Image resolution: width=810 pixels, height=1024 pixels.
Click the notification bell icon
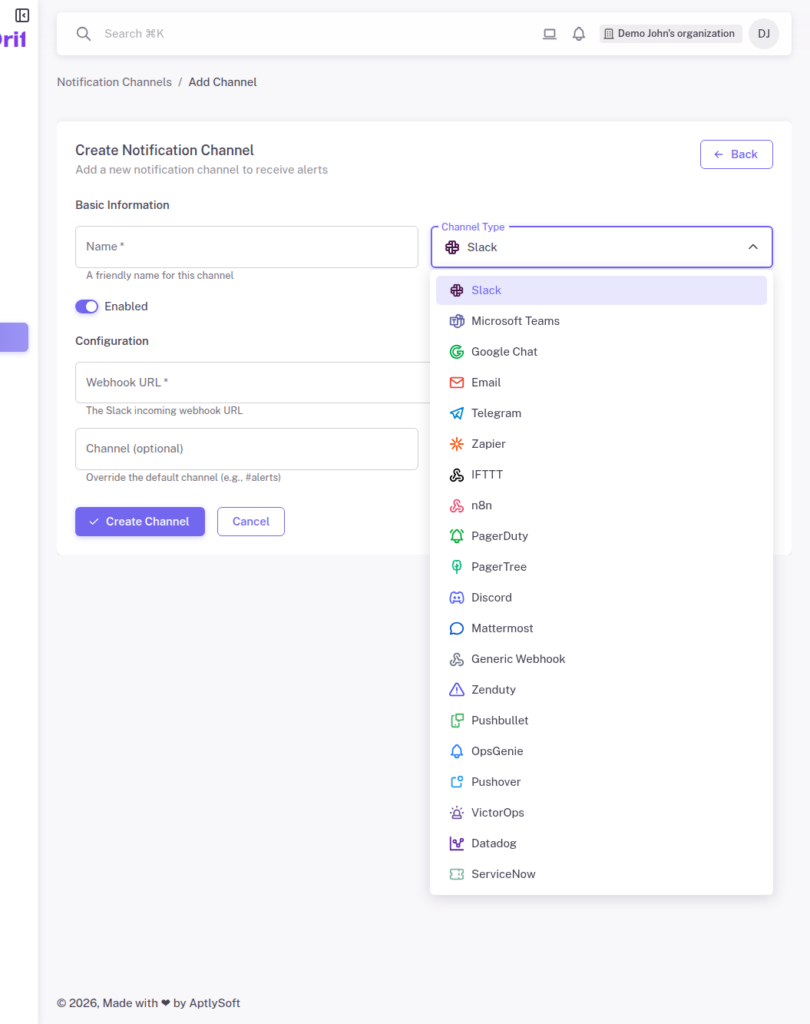pos(578,33)
